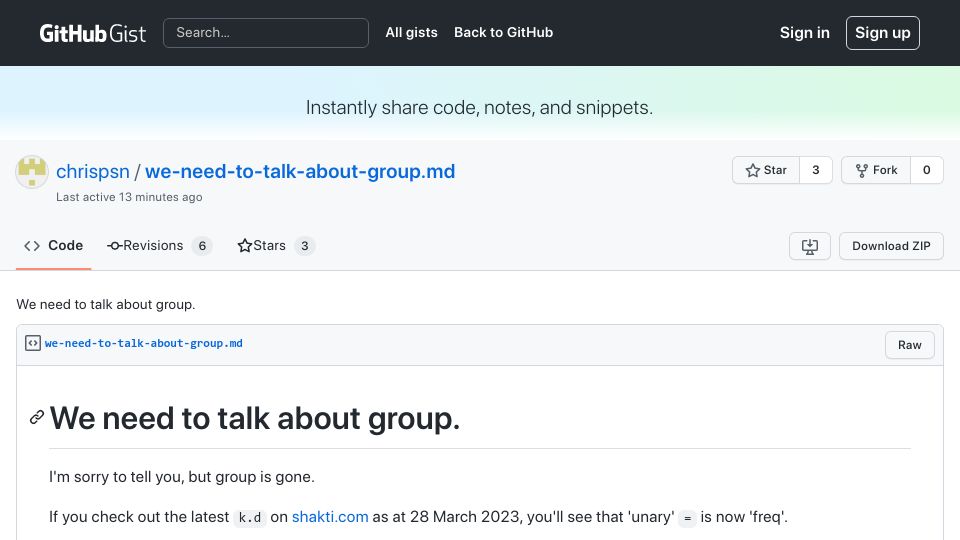Click the Revisions commit icon
The height and width of the screenshot is (540, 960).
click(114, 246)
